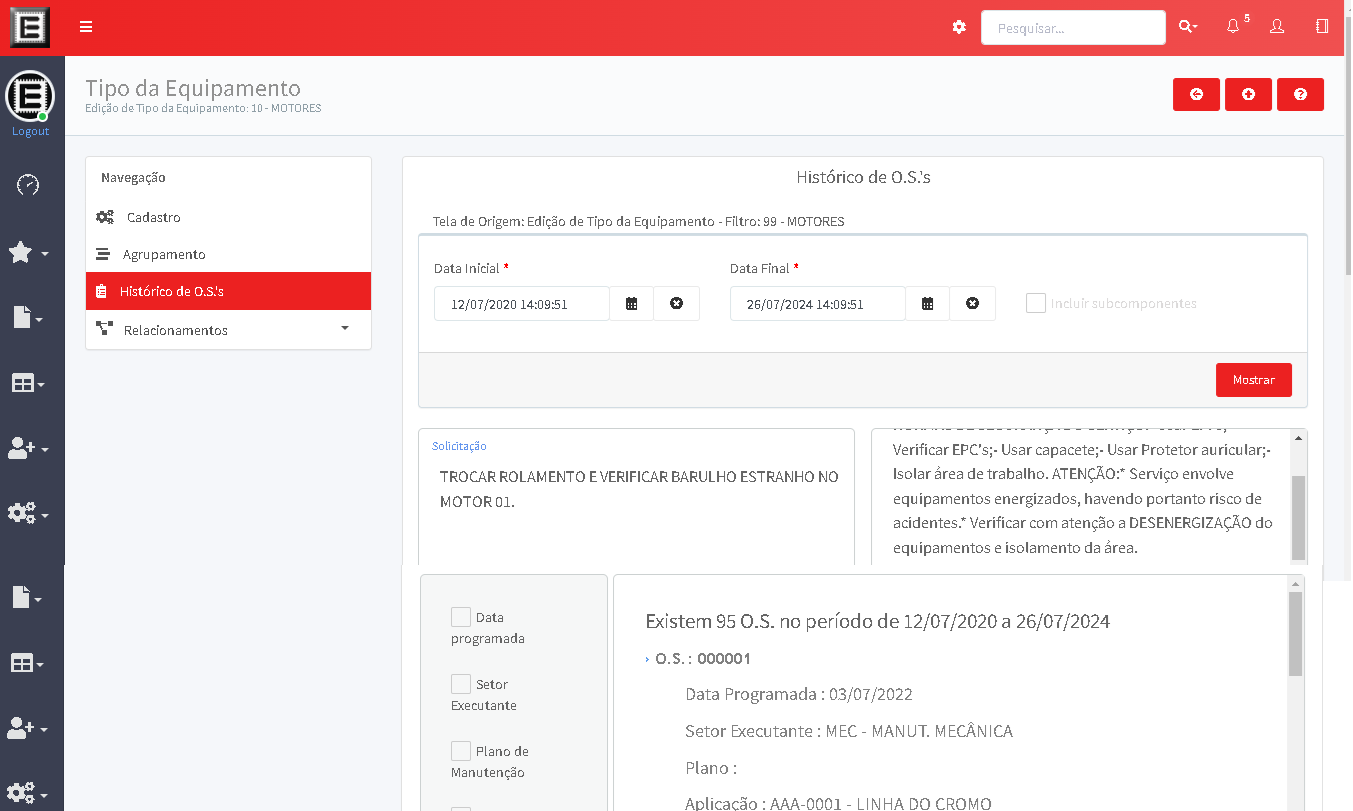Open the notifications bell icon
The height and width of the screenshot is (811, 1353).
1233,27
